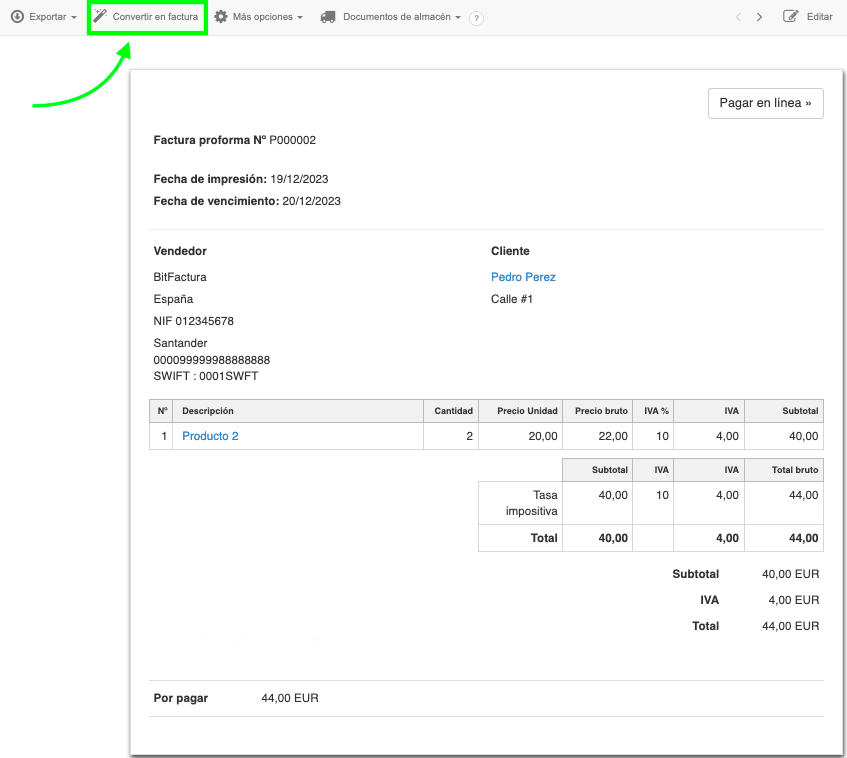Go to next document with right arrow
The height and width of the screenshot is (758, 847).
pyautogui.click(x=760, y=17)
